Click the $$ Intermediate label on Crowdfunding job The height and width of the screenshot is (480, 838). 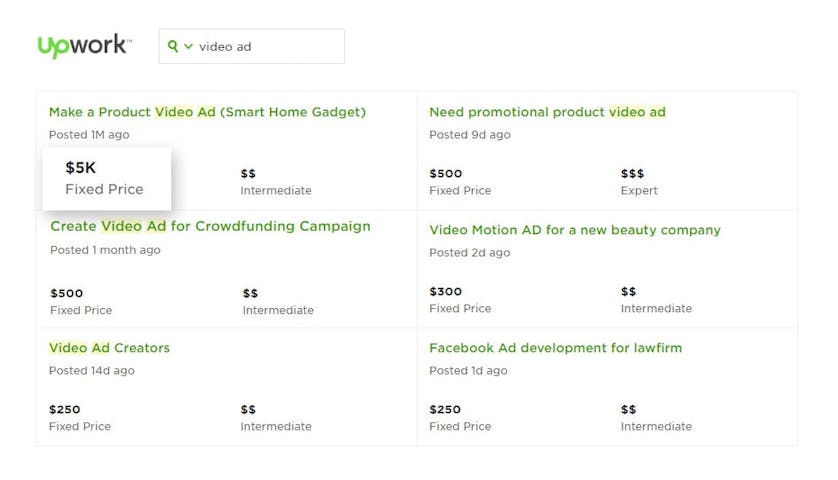pos(277,301)
